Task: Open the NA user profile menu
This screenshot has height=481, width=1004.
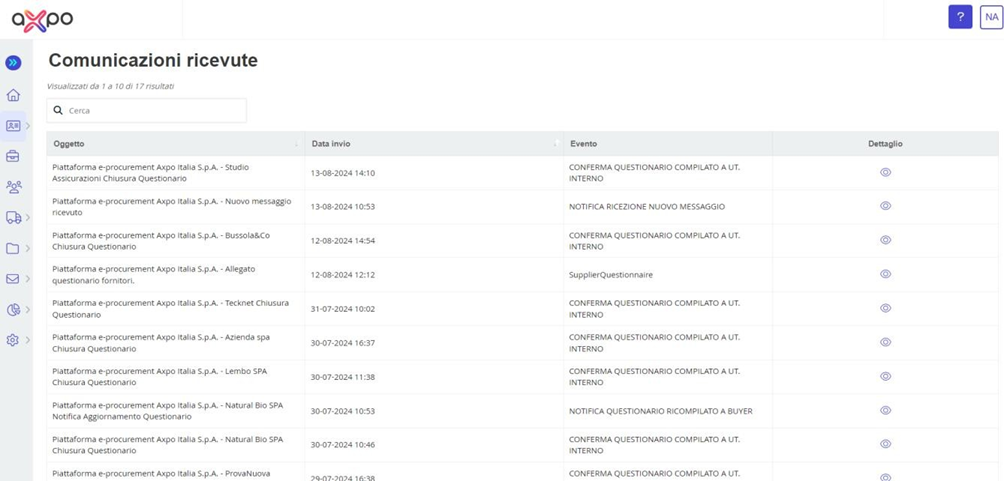Action: point(991,17)
